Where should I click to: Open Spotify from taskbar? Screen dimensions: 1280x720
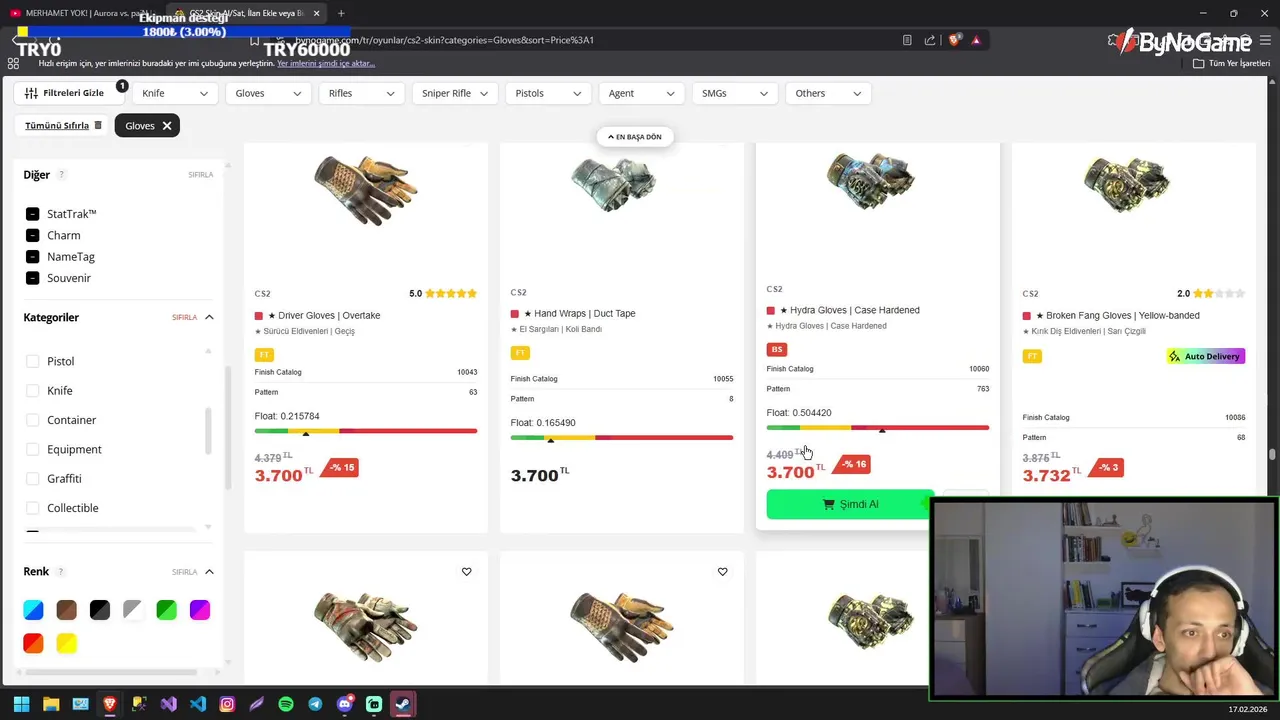(286, 704)
